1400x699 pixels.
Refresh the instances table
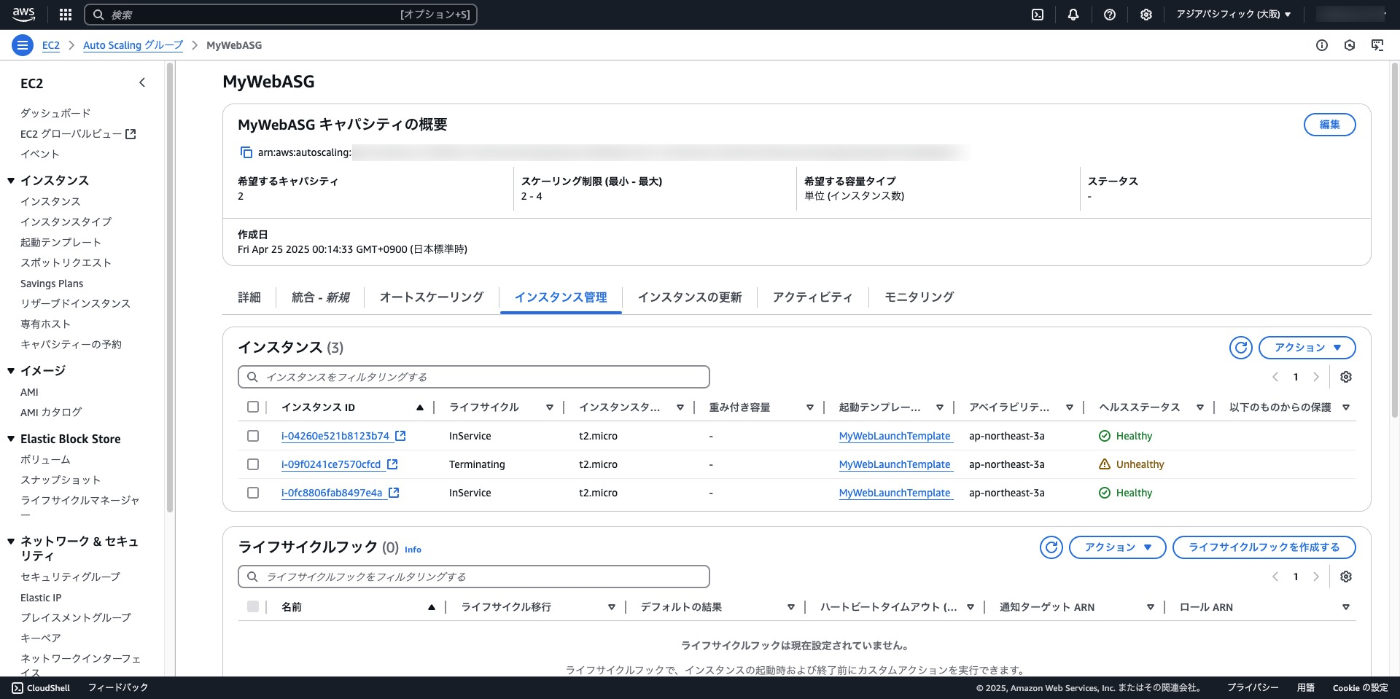[x=1241, y=347]
